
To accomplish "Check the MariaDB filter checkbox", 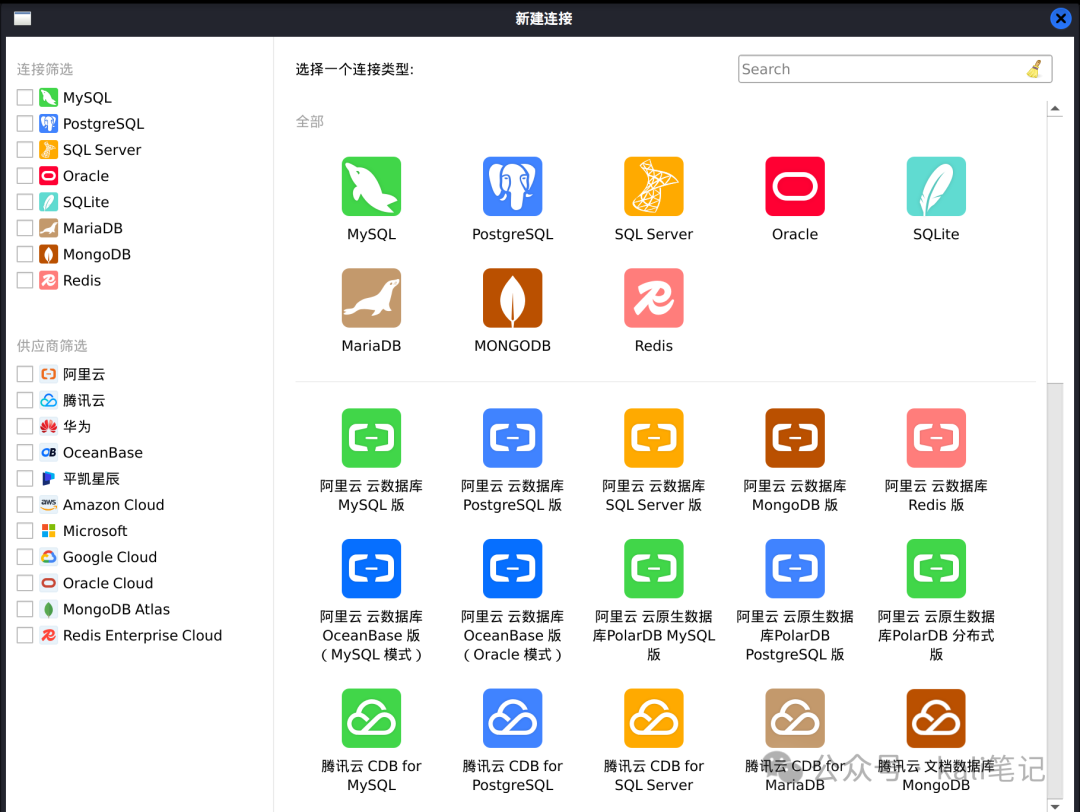I will (25, 229).
